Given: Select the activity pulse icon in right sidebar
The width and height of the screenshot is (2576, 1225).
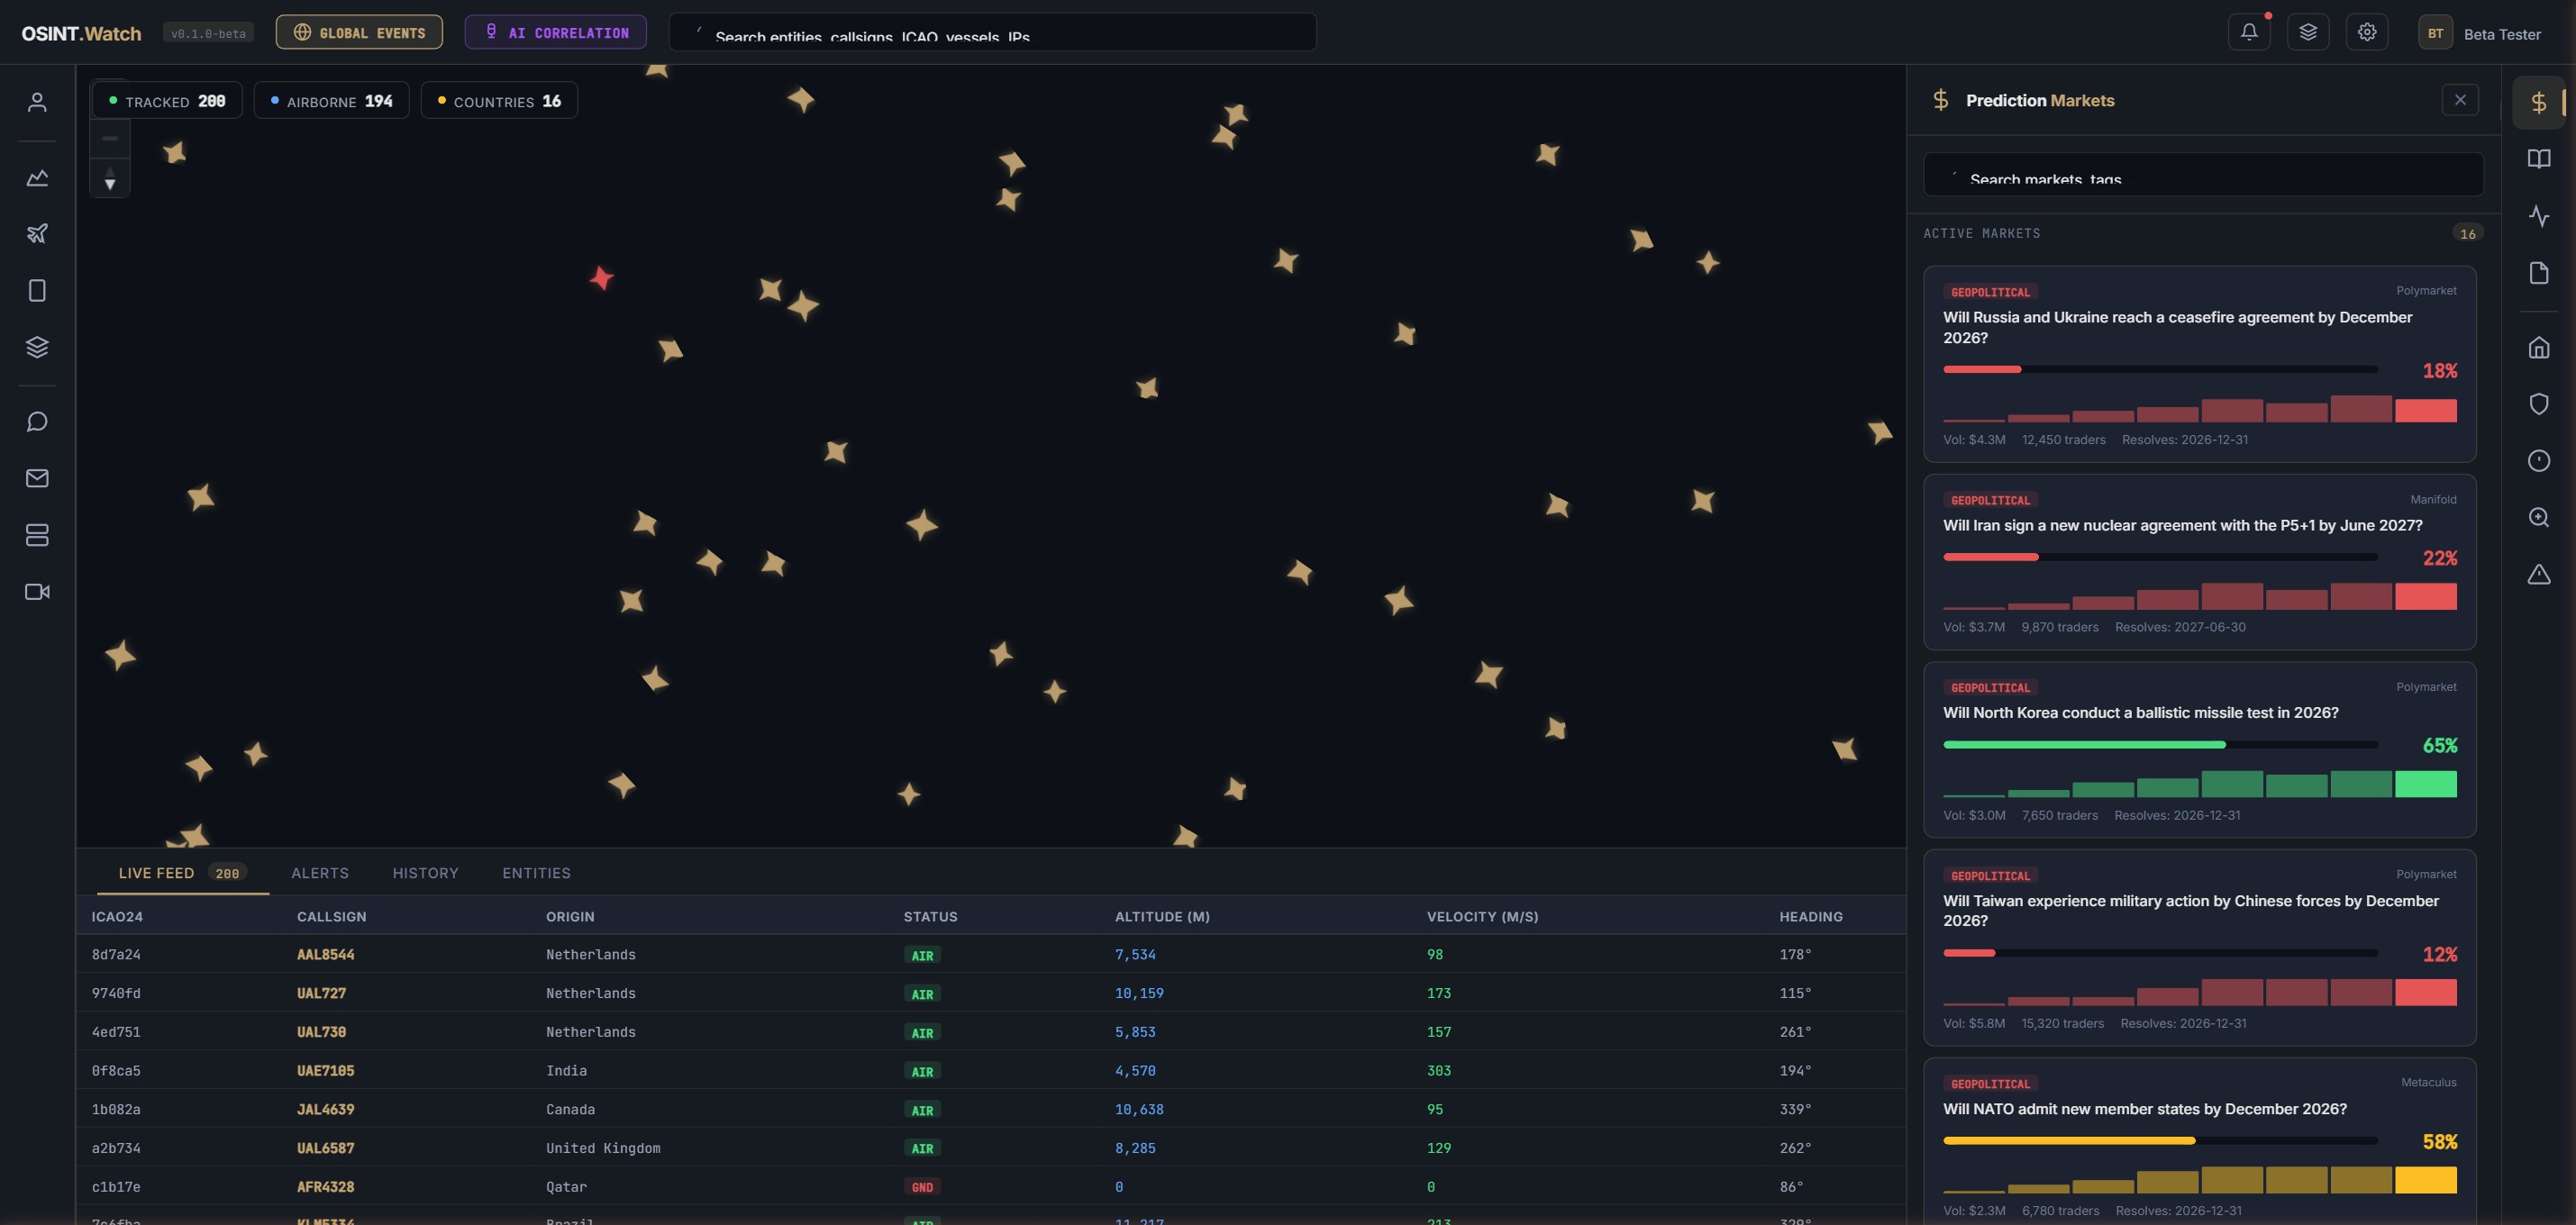Looking at the screenshot, I should coord(2540,216).
